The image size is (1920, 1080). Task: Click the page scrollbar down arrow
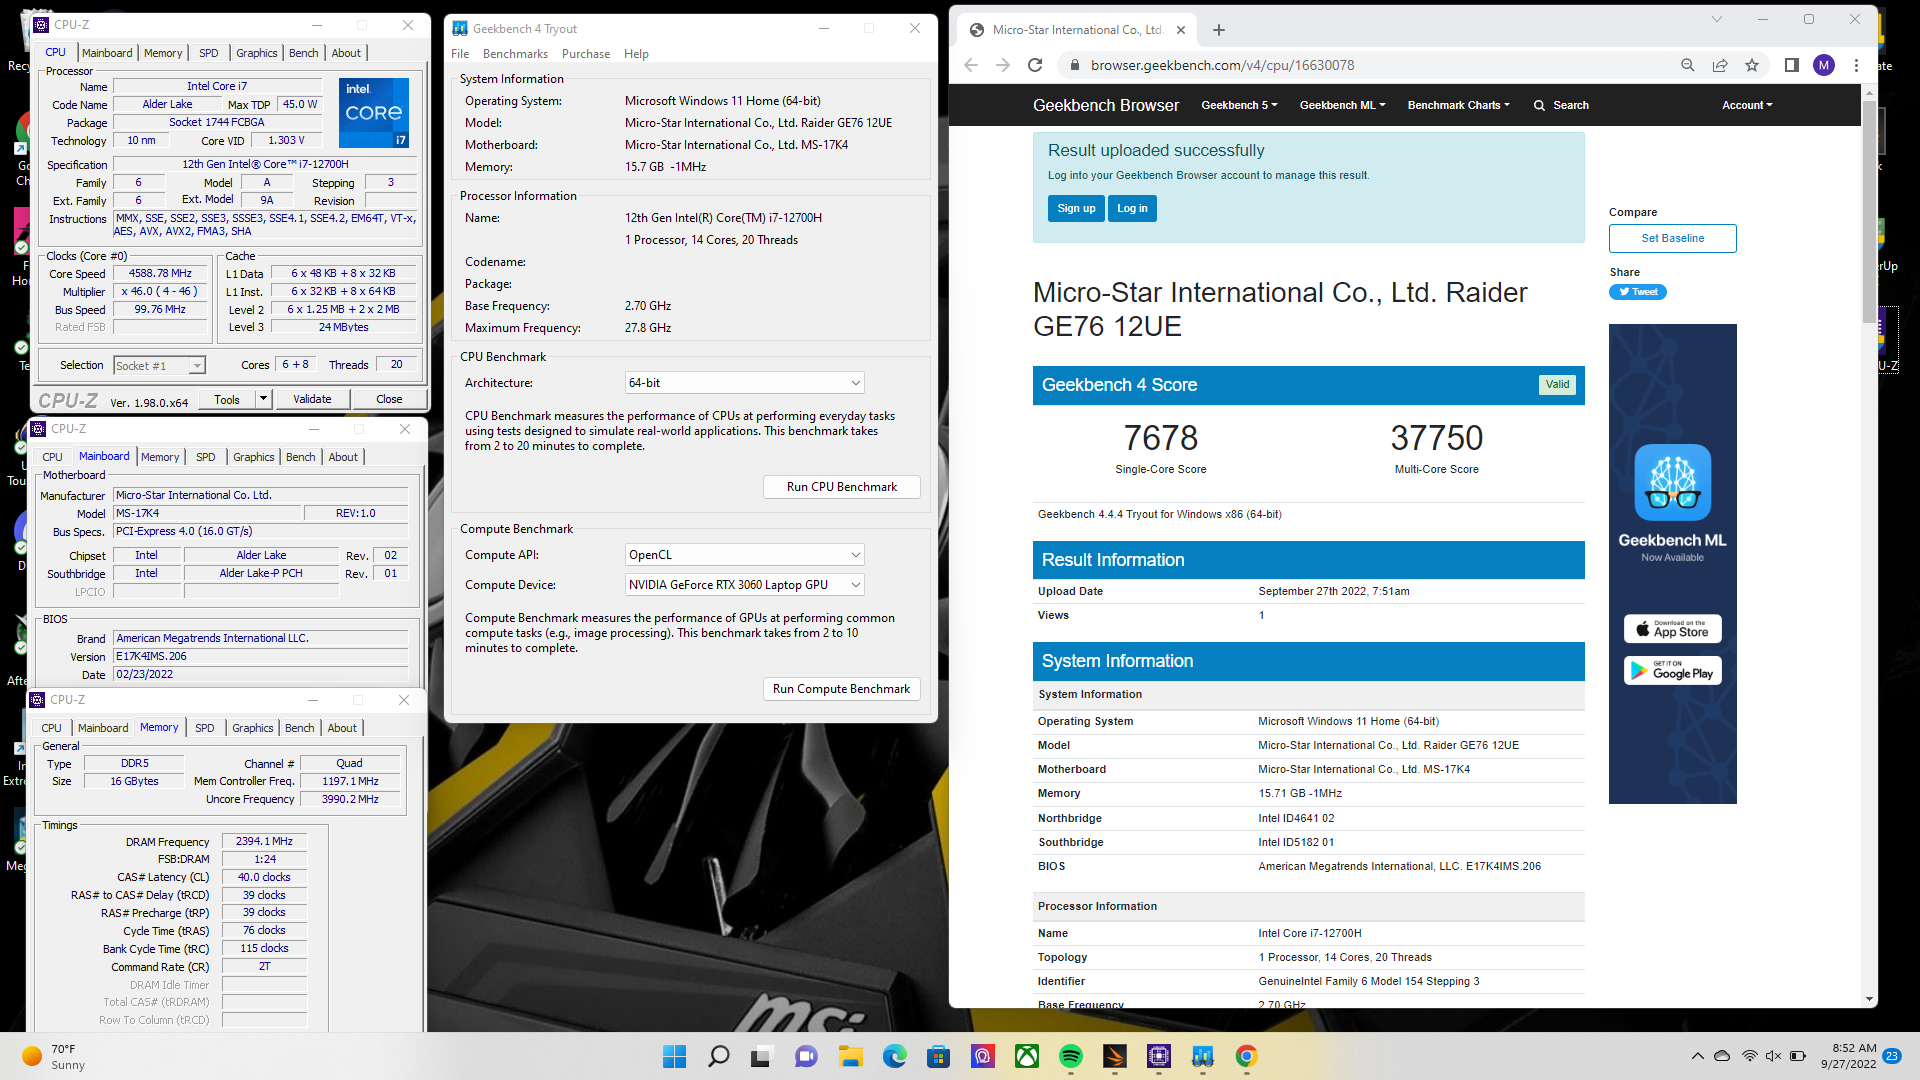(x=1869, y=999)
